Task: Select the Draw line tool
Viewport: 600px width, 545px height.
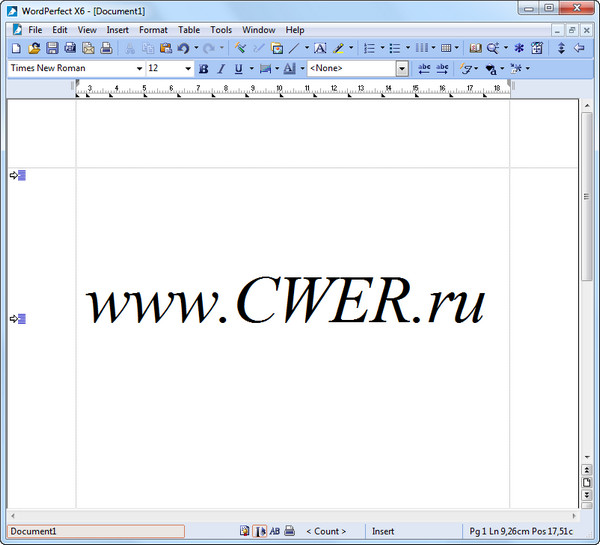Action: 294,48
